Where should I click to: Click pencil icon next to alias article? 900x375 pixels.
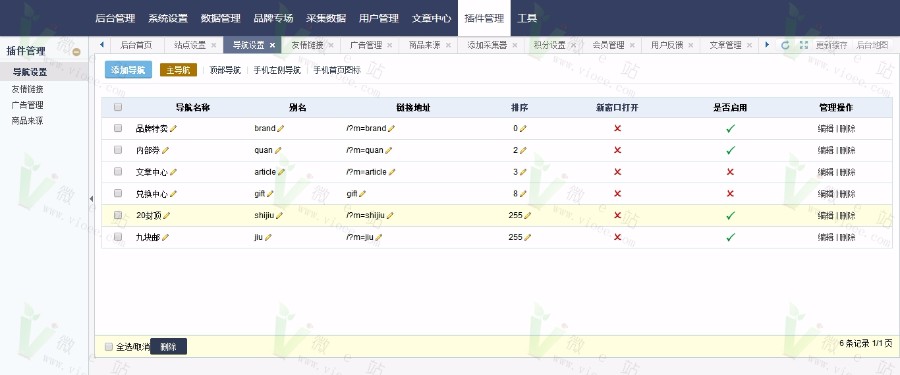281,172
